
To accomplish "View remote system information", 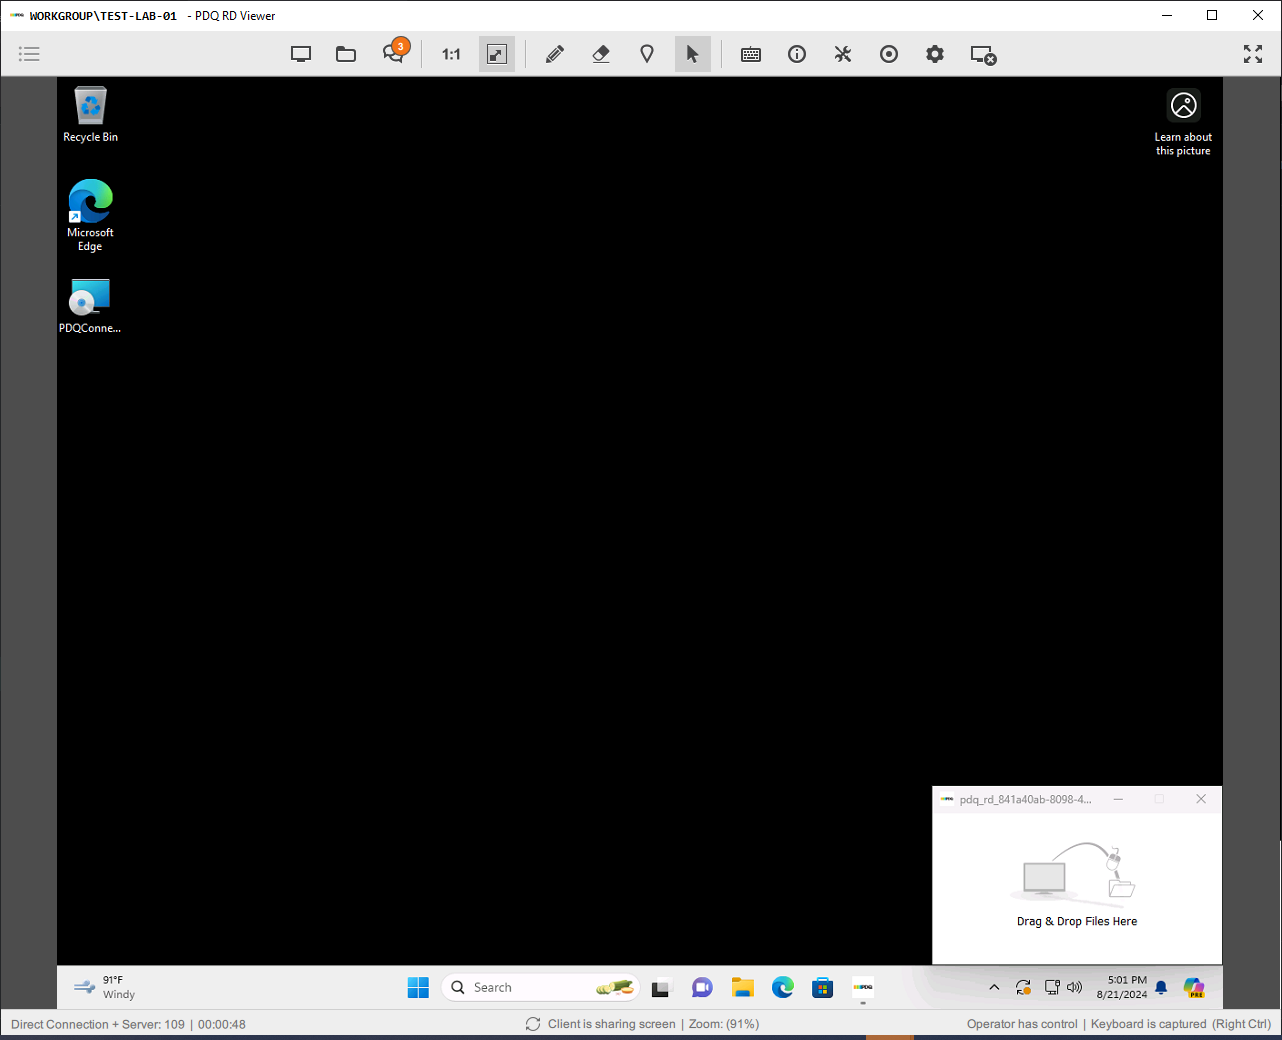I will [x=797, y=54].
